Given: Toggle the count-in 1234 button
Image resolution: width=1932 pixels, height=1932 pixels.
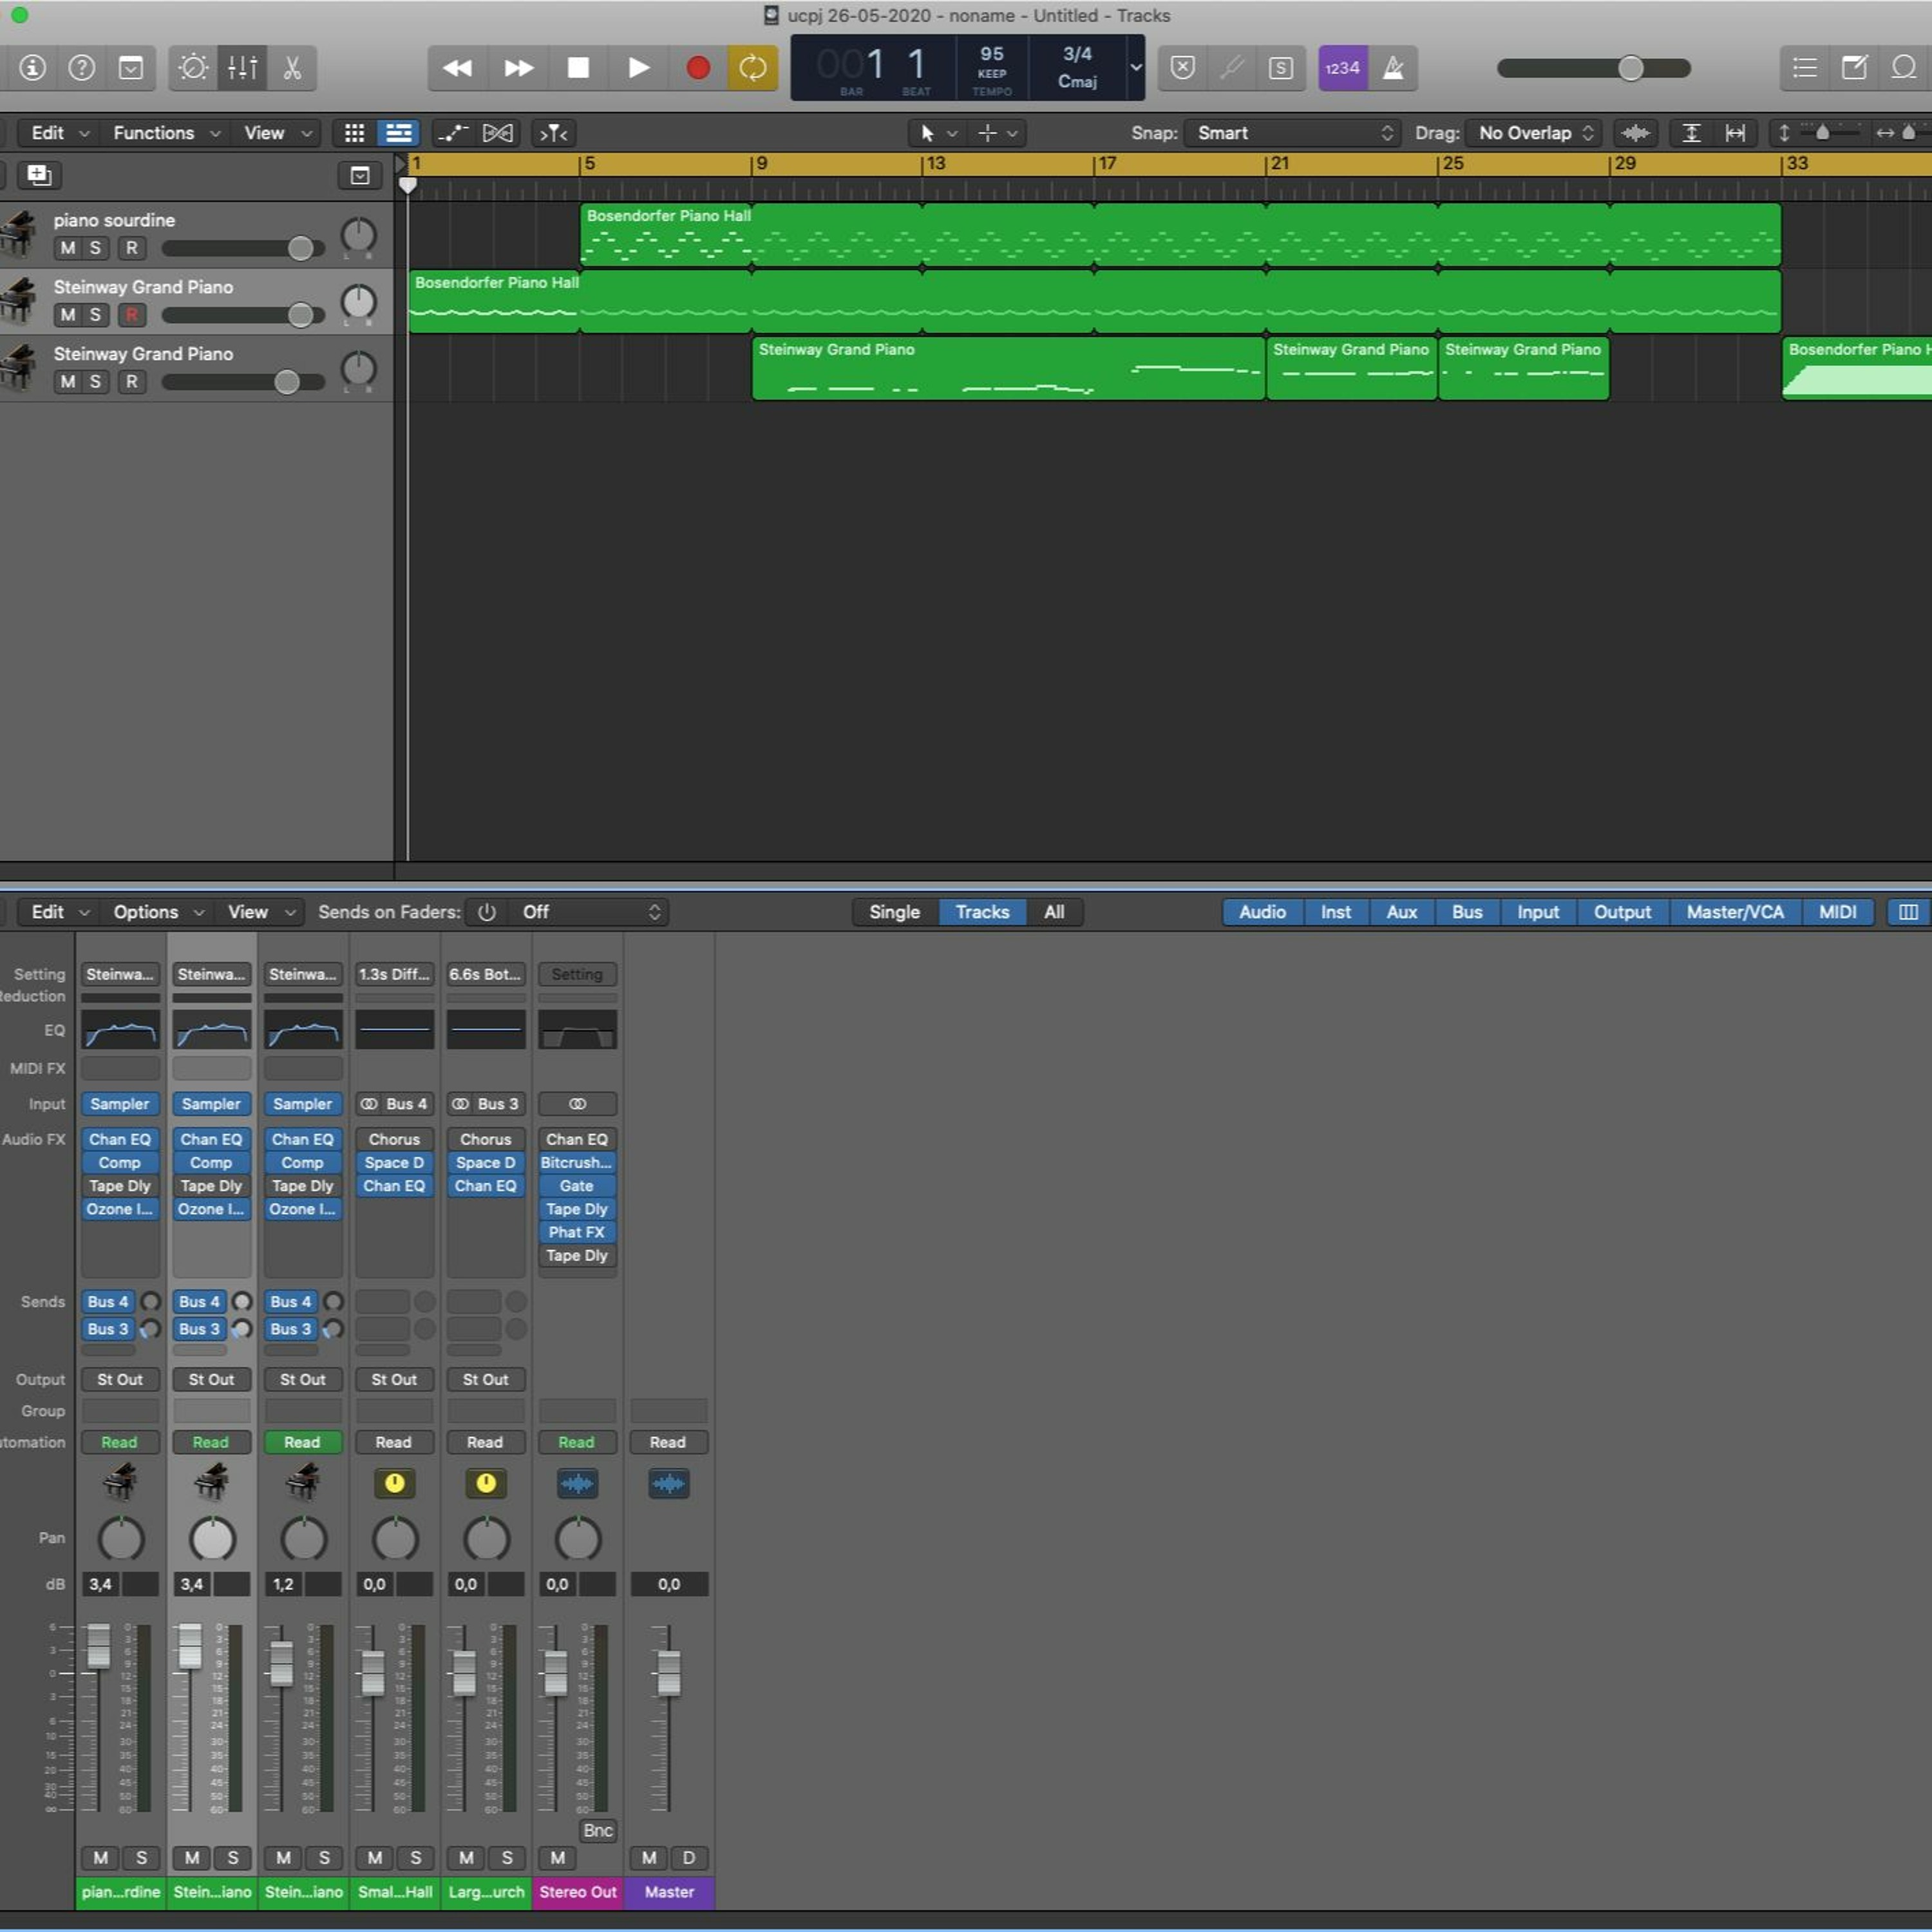Looking at the screenshot, I should coord(1342,68).
